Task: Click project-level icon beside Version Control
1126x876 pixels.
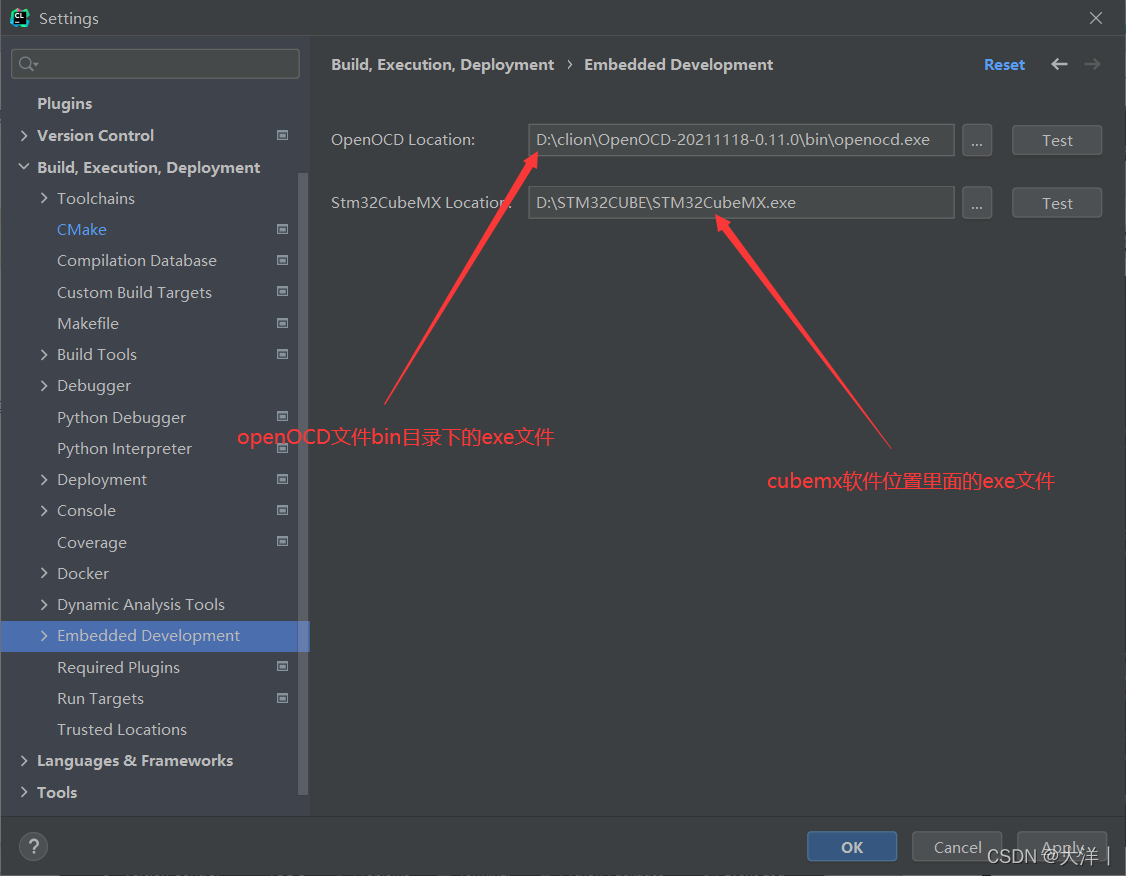Action: (283, 135)
